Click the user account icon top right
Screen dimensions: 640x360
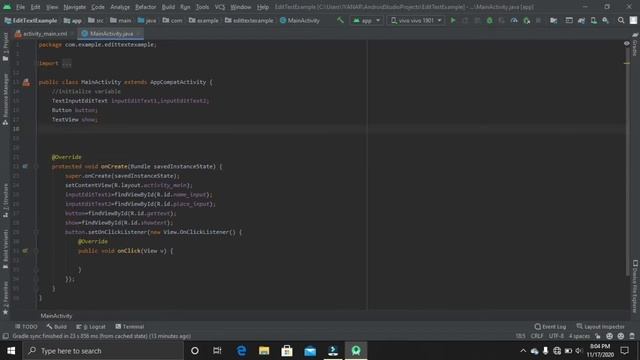(x=633, y=20)
